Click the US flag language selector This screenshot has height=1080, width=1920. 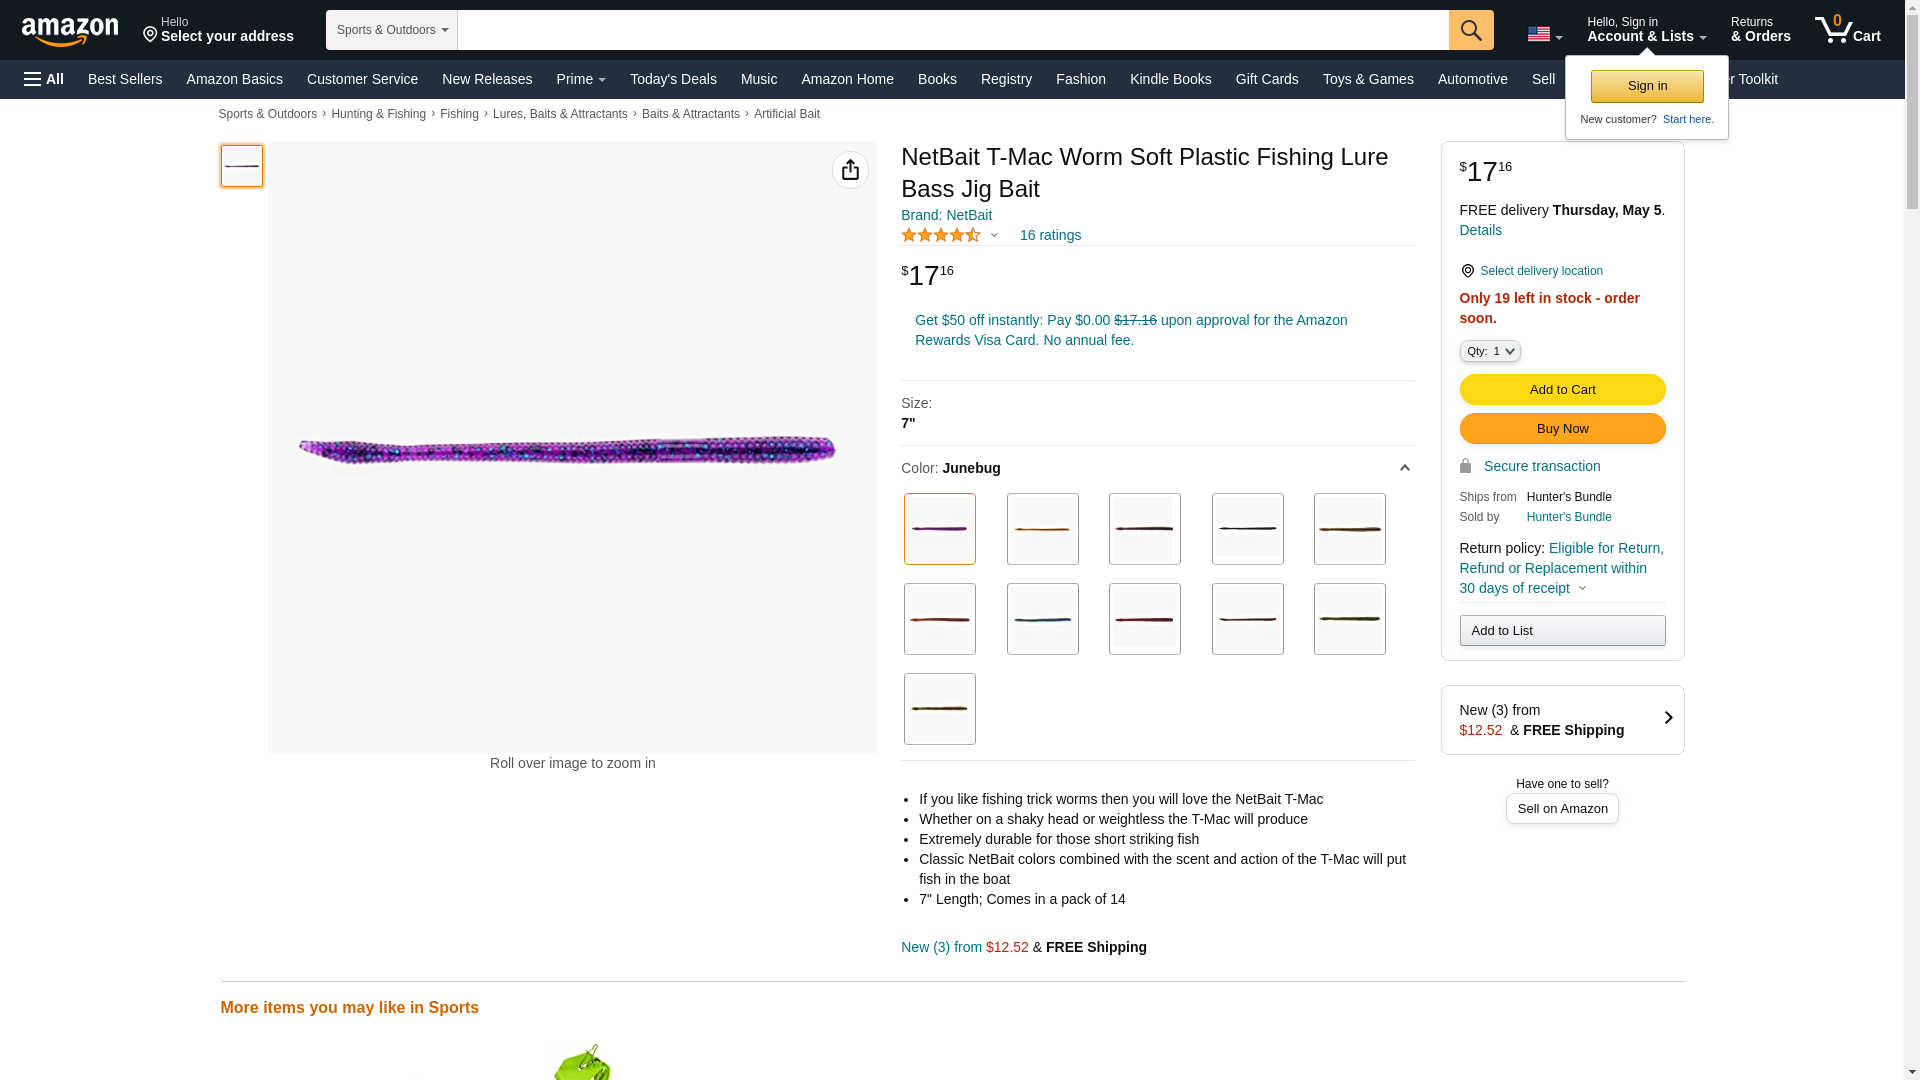[x=1543, y=34]
